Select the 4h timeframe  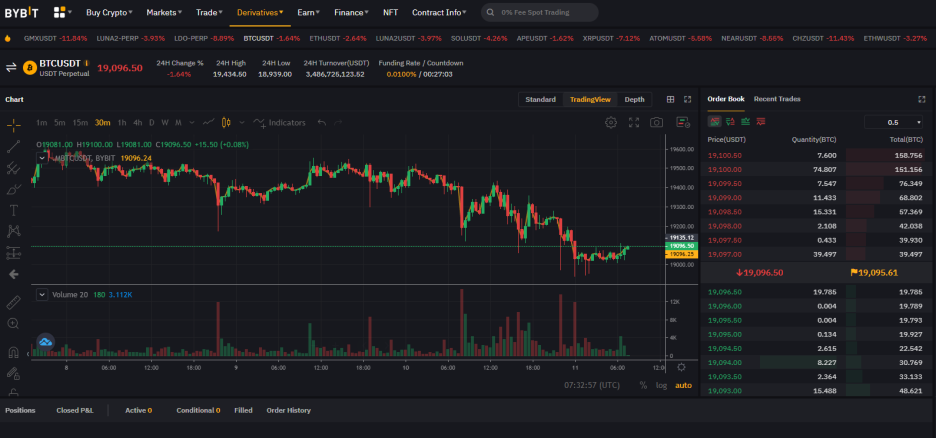137,122
